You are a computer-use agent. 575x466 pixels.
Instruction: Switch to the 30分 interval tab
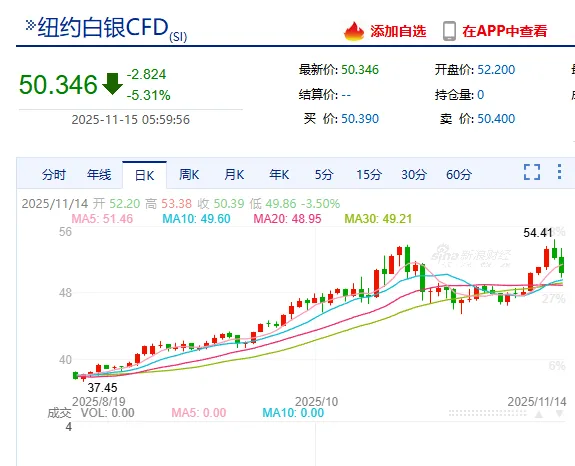click(x=414, y=175)
